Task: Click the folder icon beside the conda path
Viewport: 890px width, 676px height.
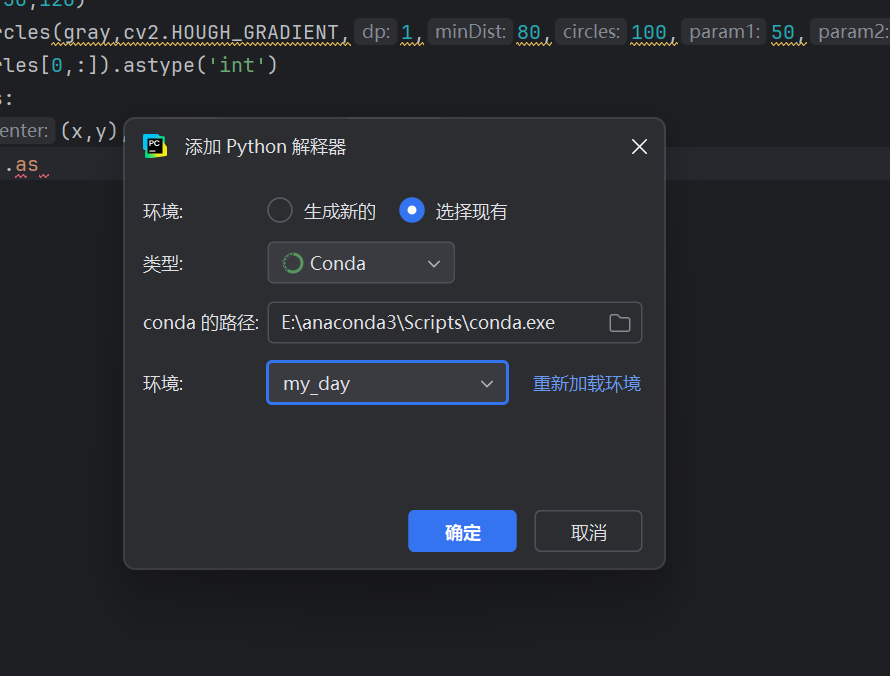Action: tap(619, 322)
